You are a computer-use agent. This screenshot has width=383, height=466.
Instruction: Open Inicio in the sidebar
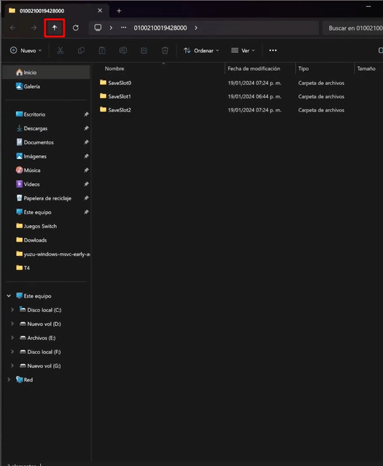(46, 72)
